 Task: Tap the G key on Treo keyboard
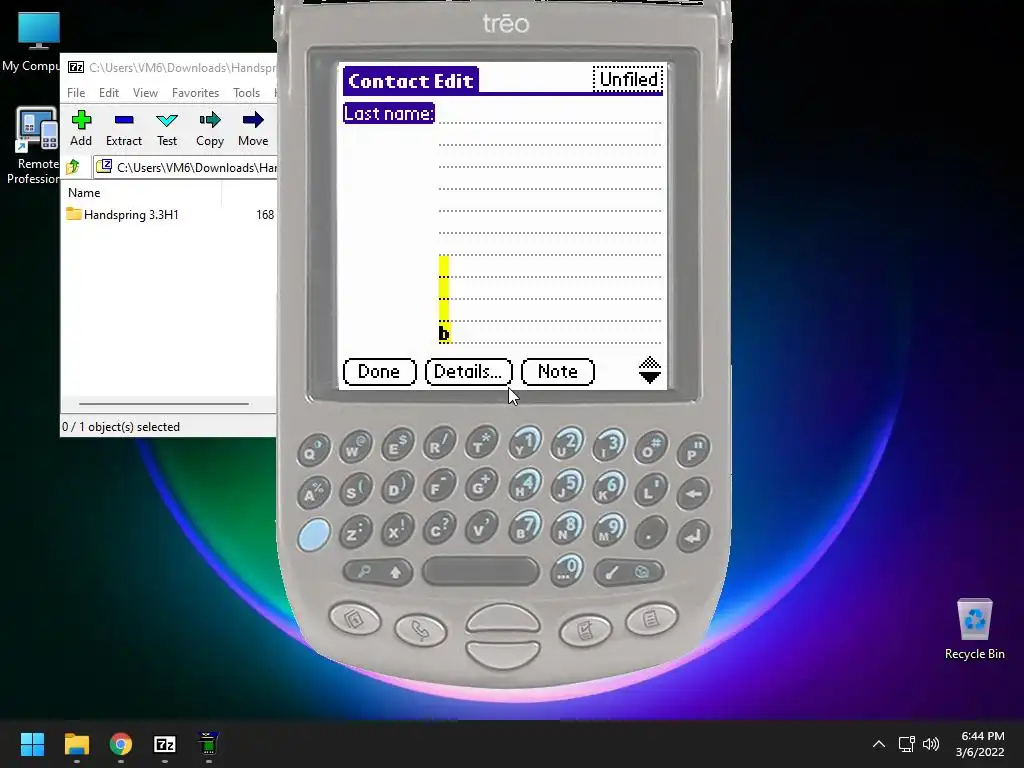(x=481, y=485)
